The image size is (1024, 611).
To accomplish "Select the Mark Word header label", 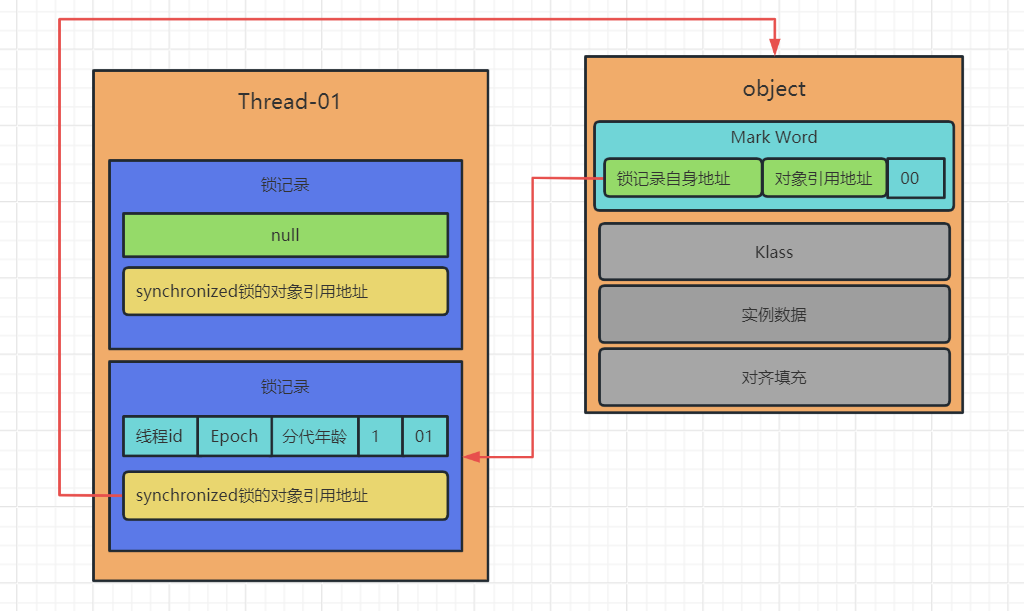I will pos(773,137).
